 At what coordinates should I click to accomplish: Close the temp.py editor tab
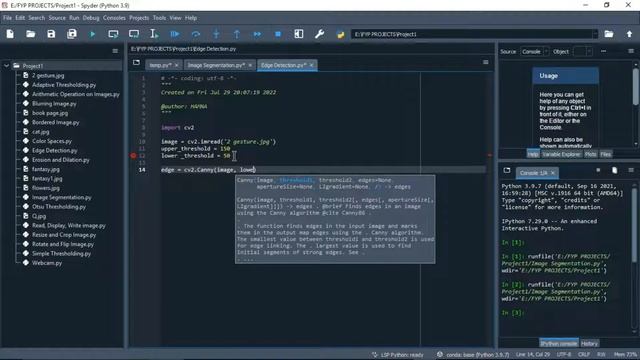point(176,65)
